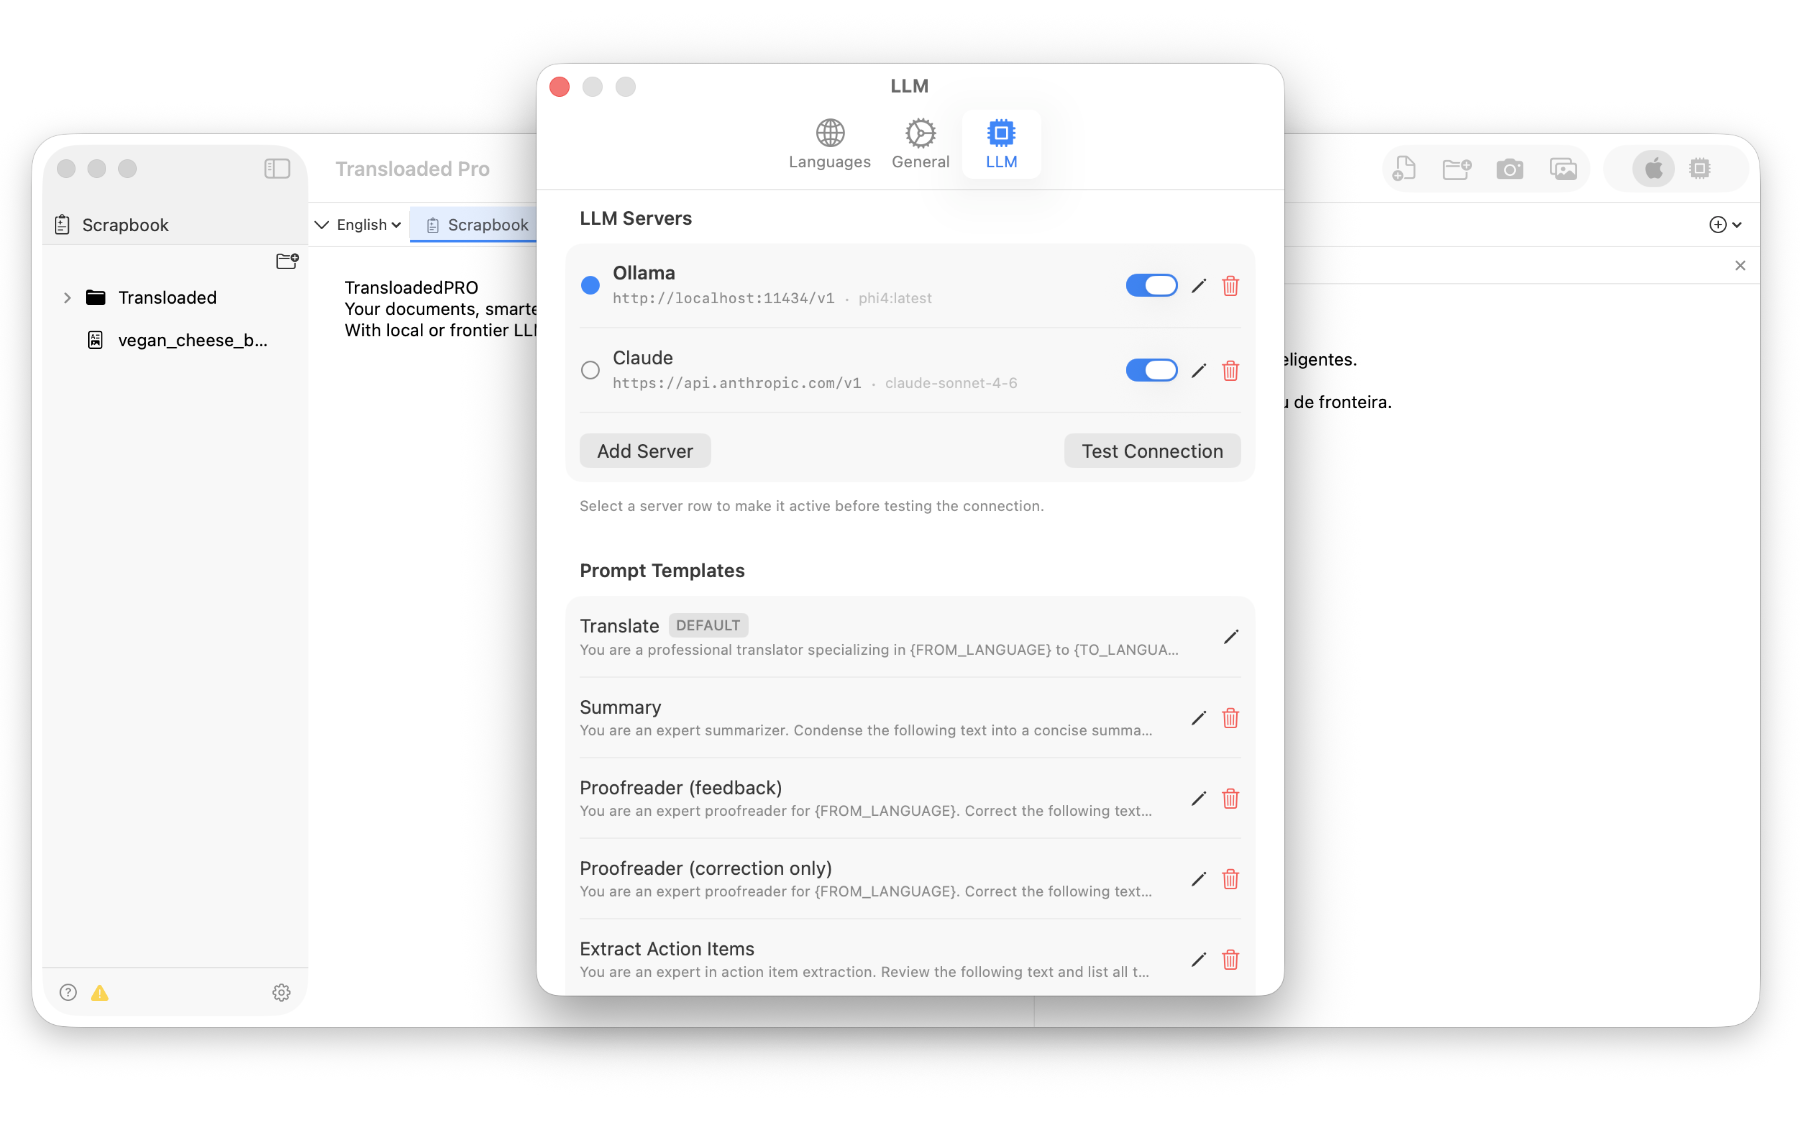The width and height of the screenshot is (1800, 1125).
Task: Click the warning triangle icon
Action: pos(99,992)
